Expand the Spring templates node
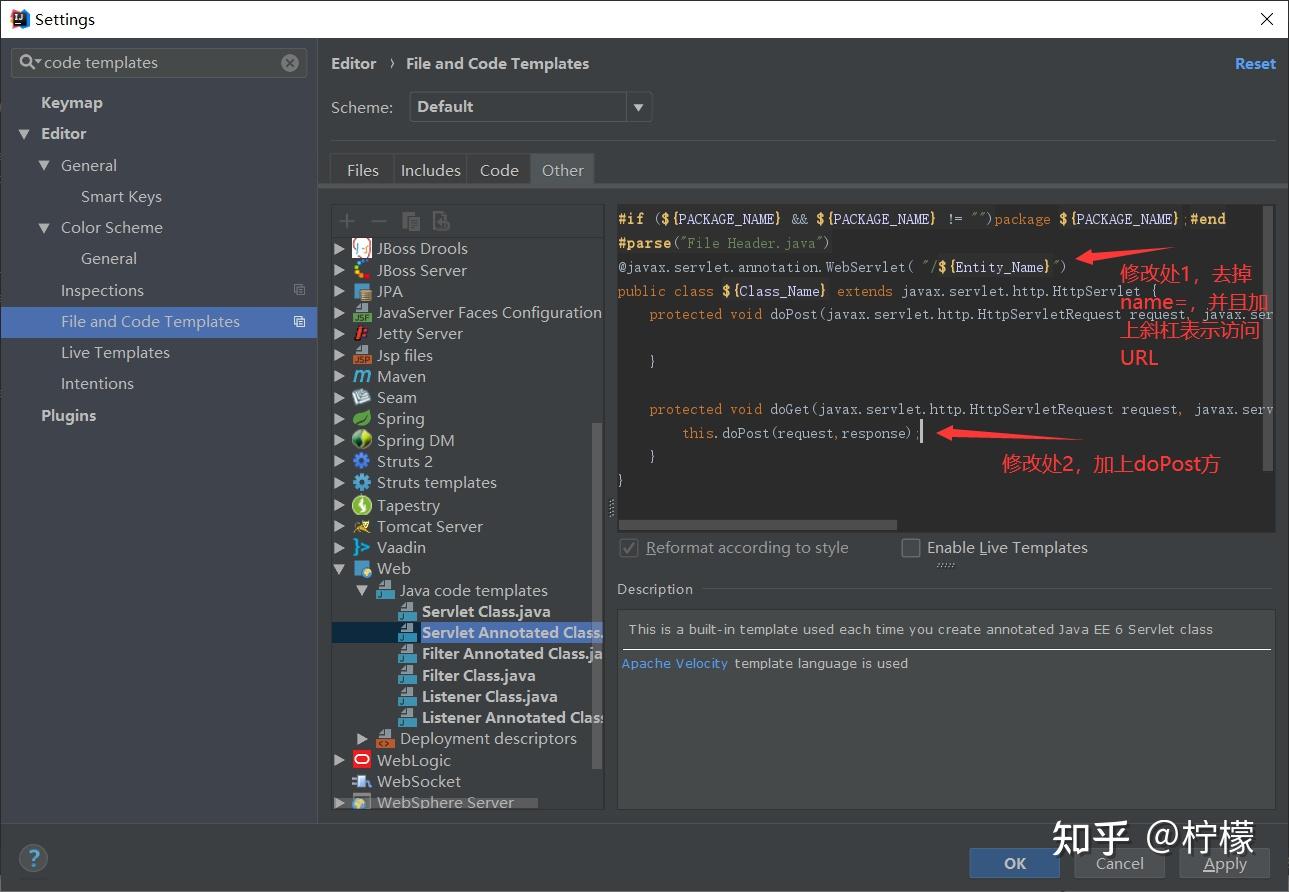1289x892 pixels. (340, 418)
